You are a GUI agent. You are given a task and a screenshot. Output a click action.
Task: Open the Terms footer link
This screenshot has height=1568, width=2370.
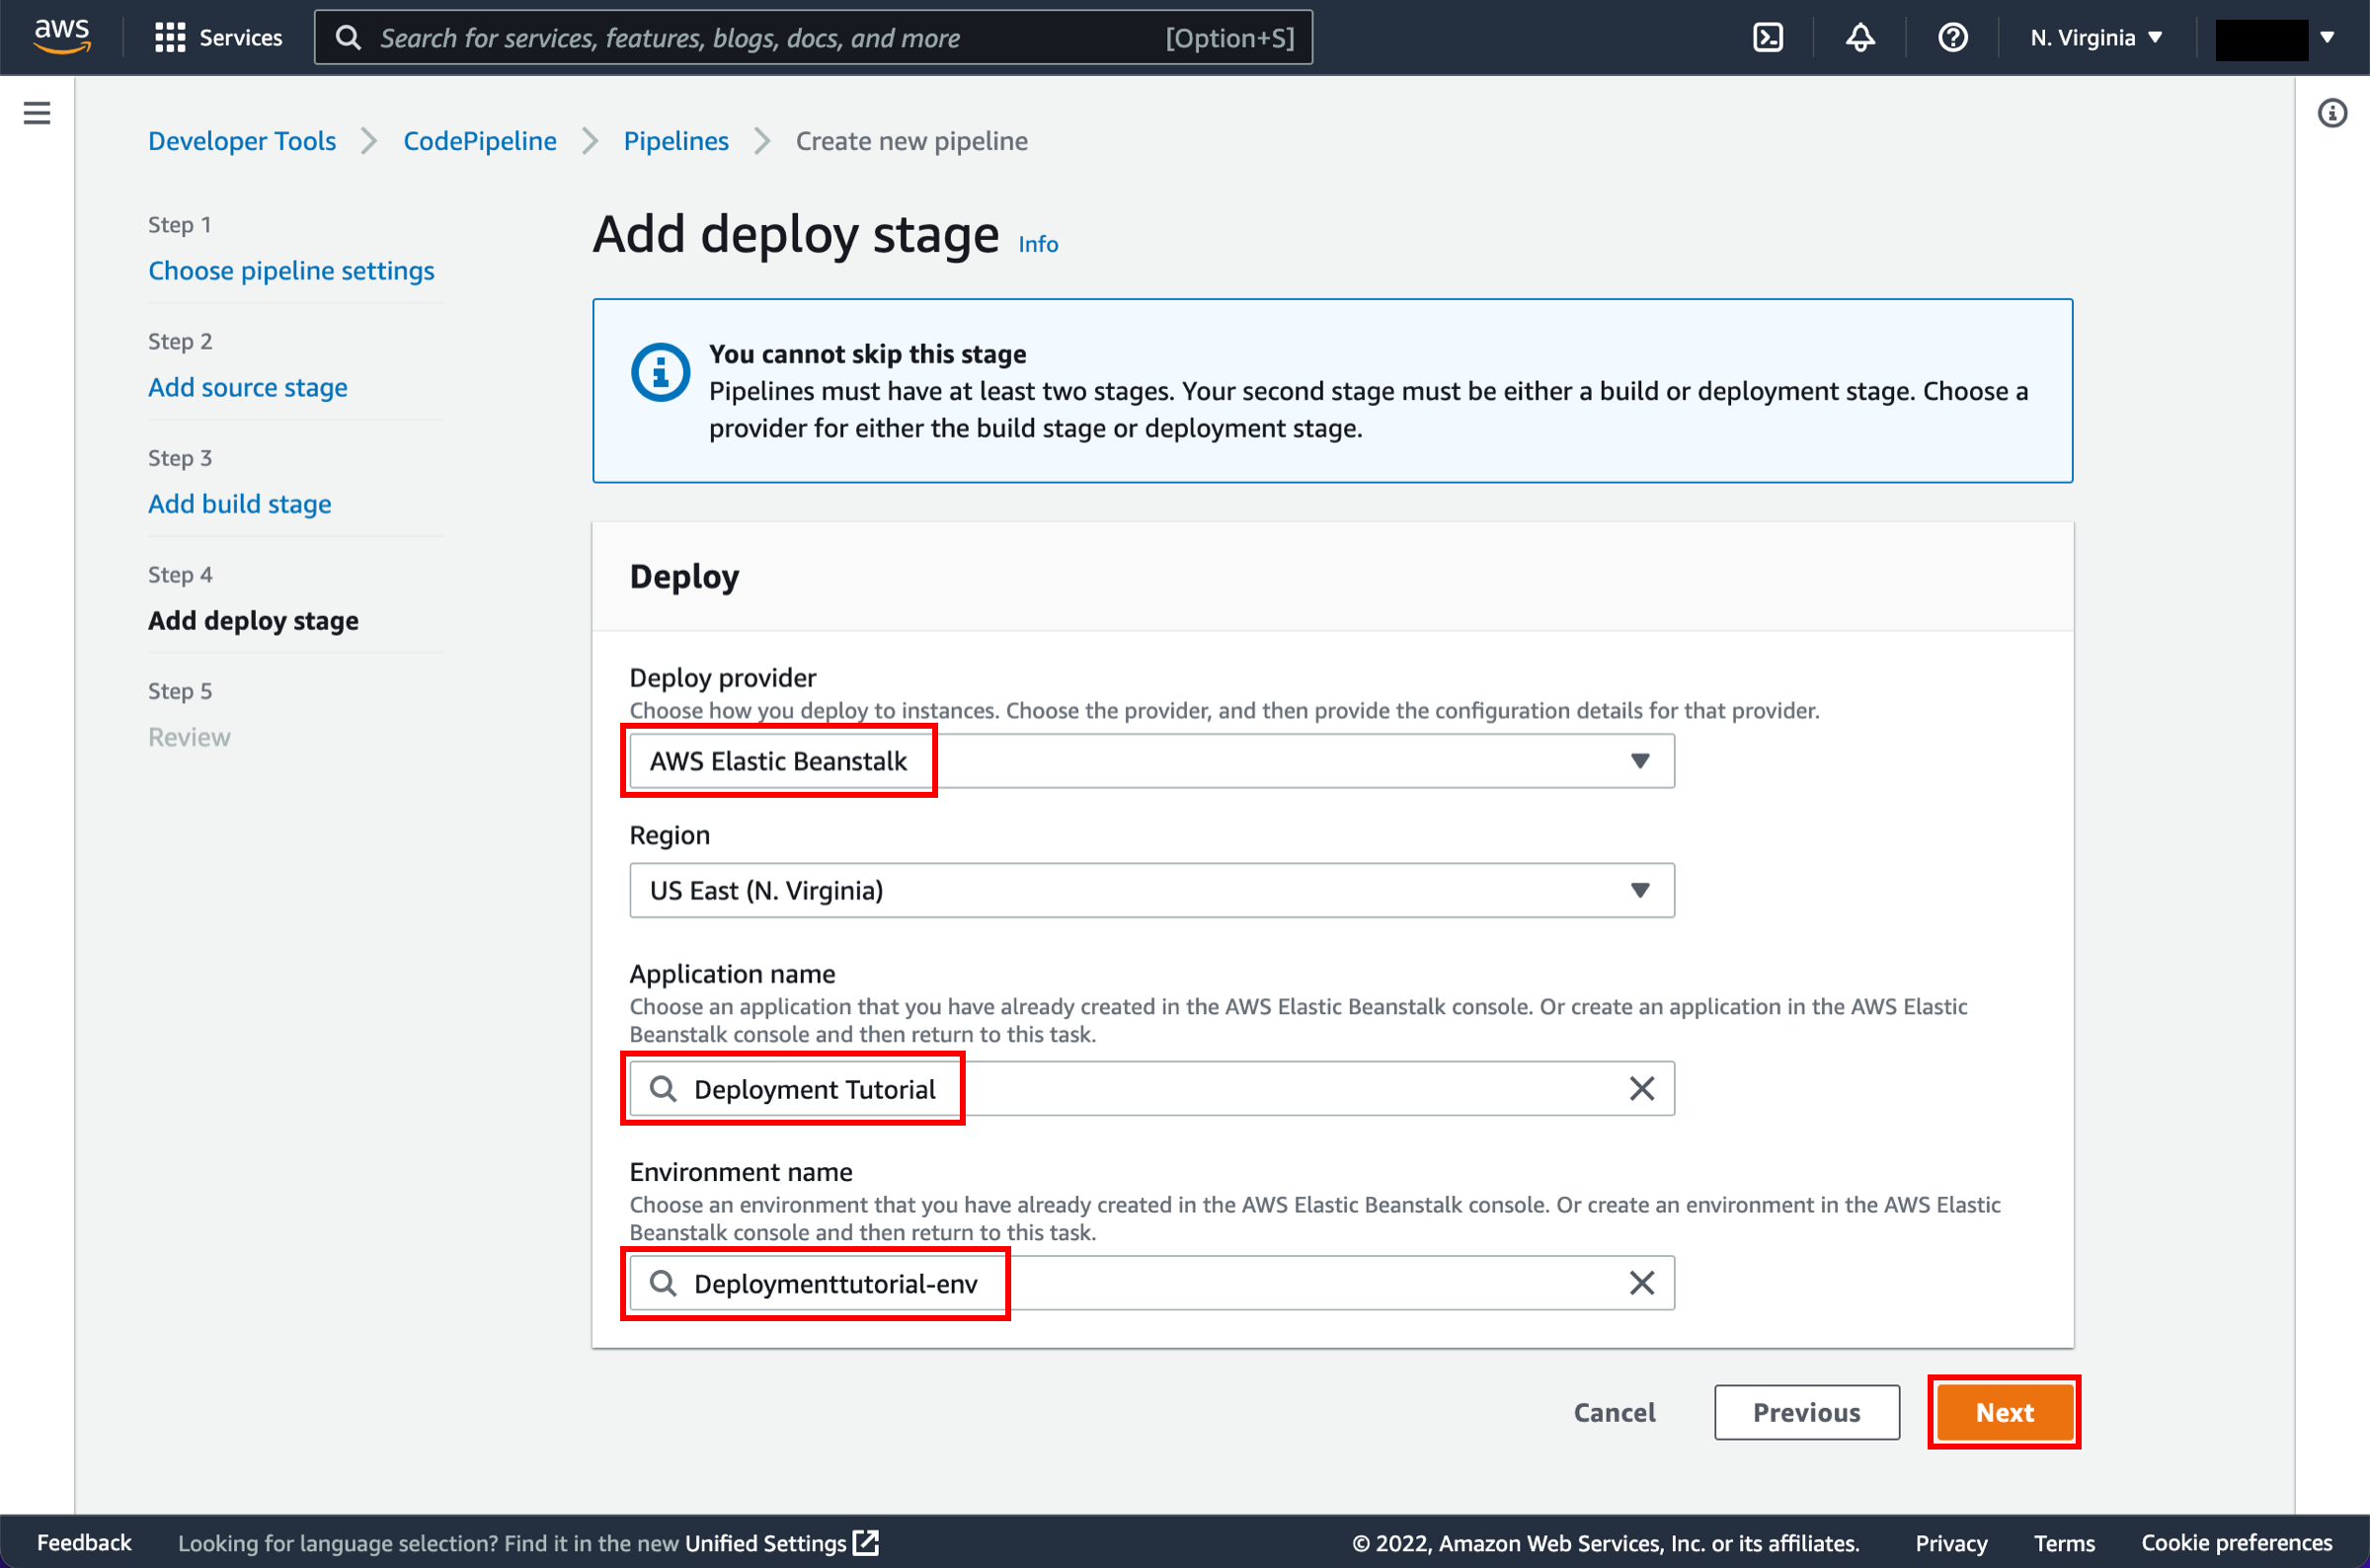(2064, 1543)
